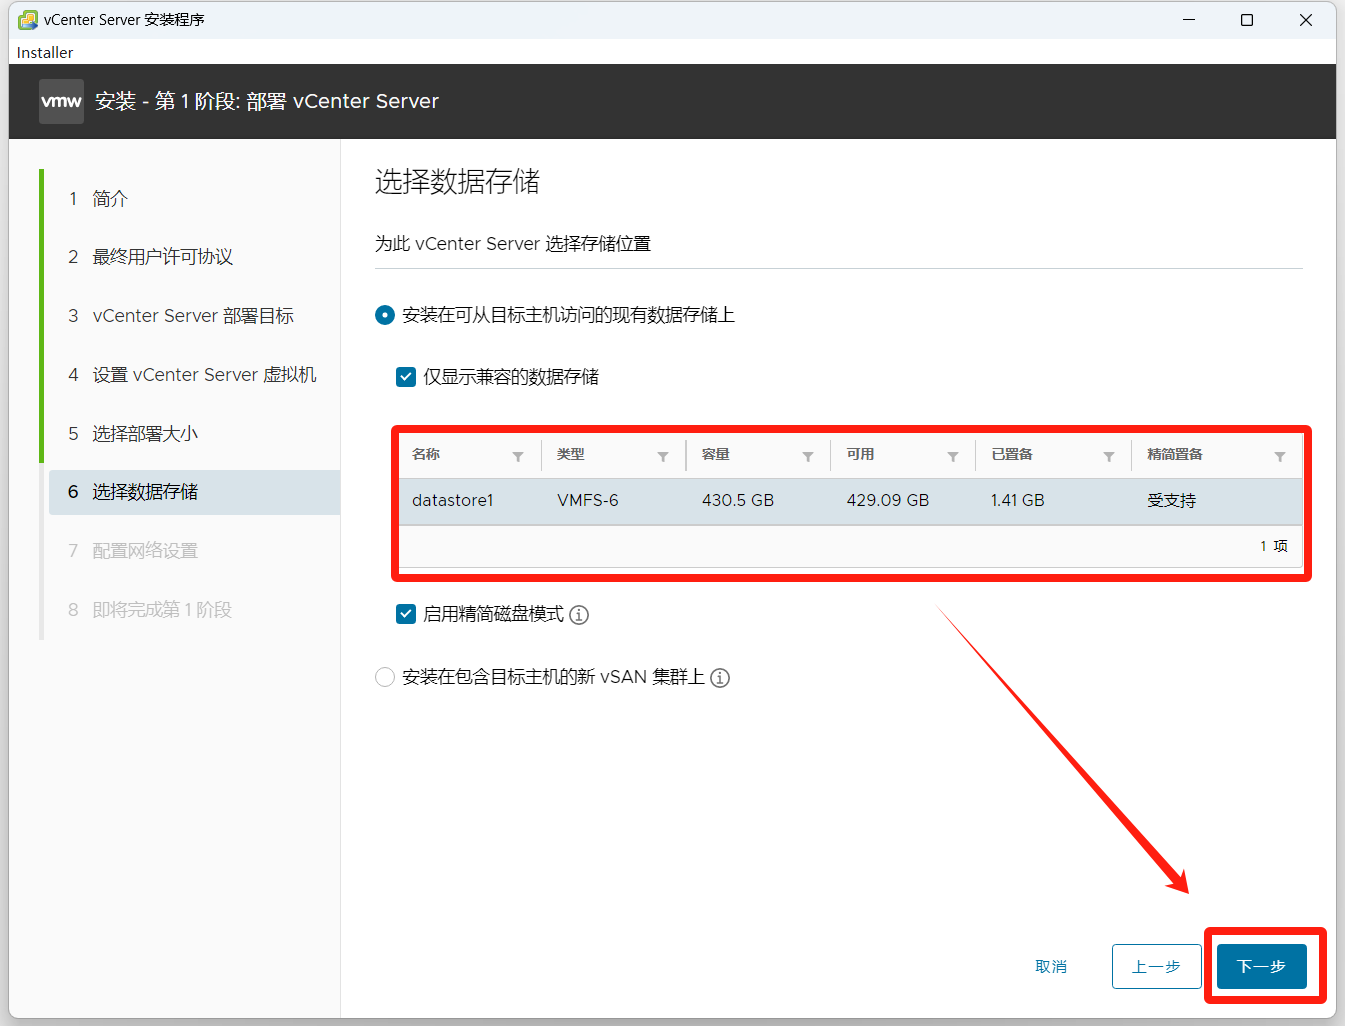Click the 上一步 button
The image size is (1345, 1026).
[x=1156, y=966]
